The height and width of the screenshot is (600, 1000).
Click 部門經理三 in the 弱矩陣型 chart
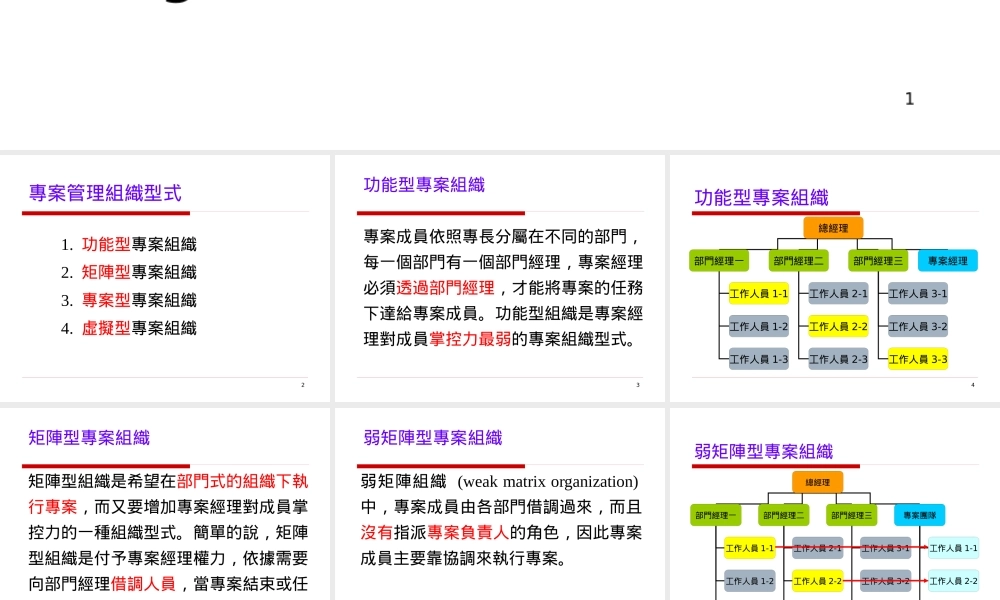(852, 515)
